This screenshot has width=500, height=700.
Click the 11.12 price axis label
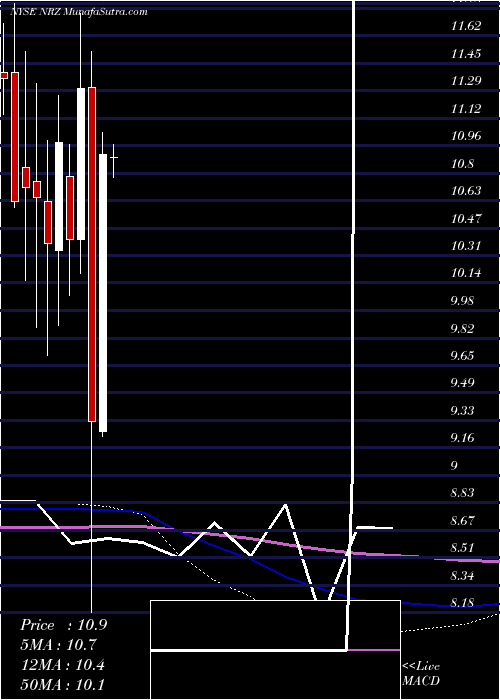click(466, 108)
